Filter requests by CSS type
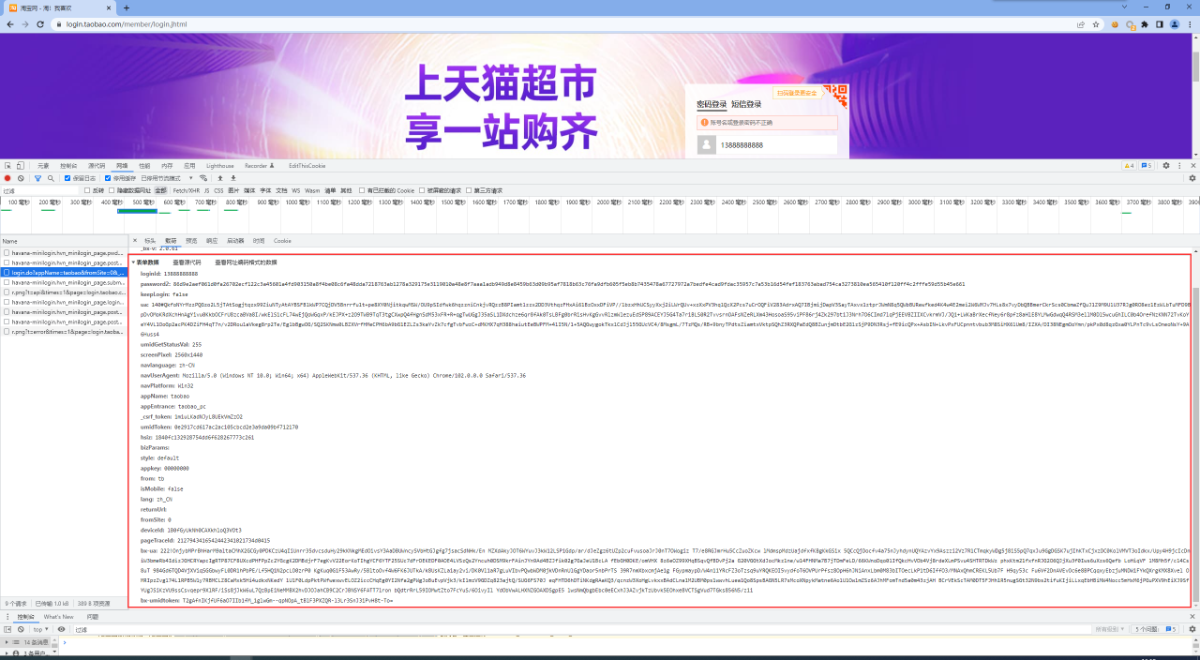1200x660 pixels. (x=219, y=190)
